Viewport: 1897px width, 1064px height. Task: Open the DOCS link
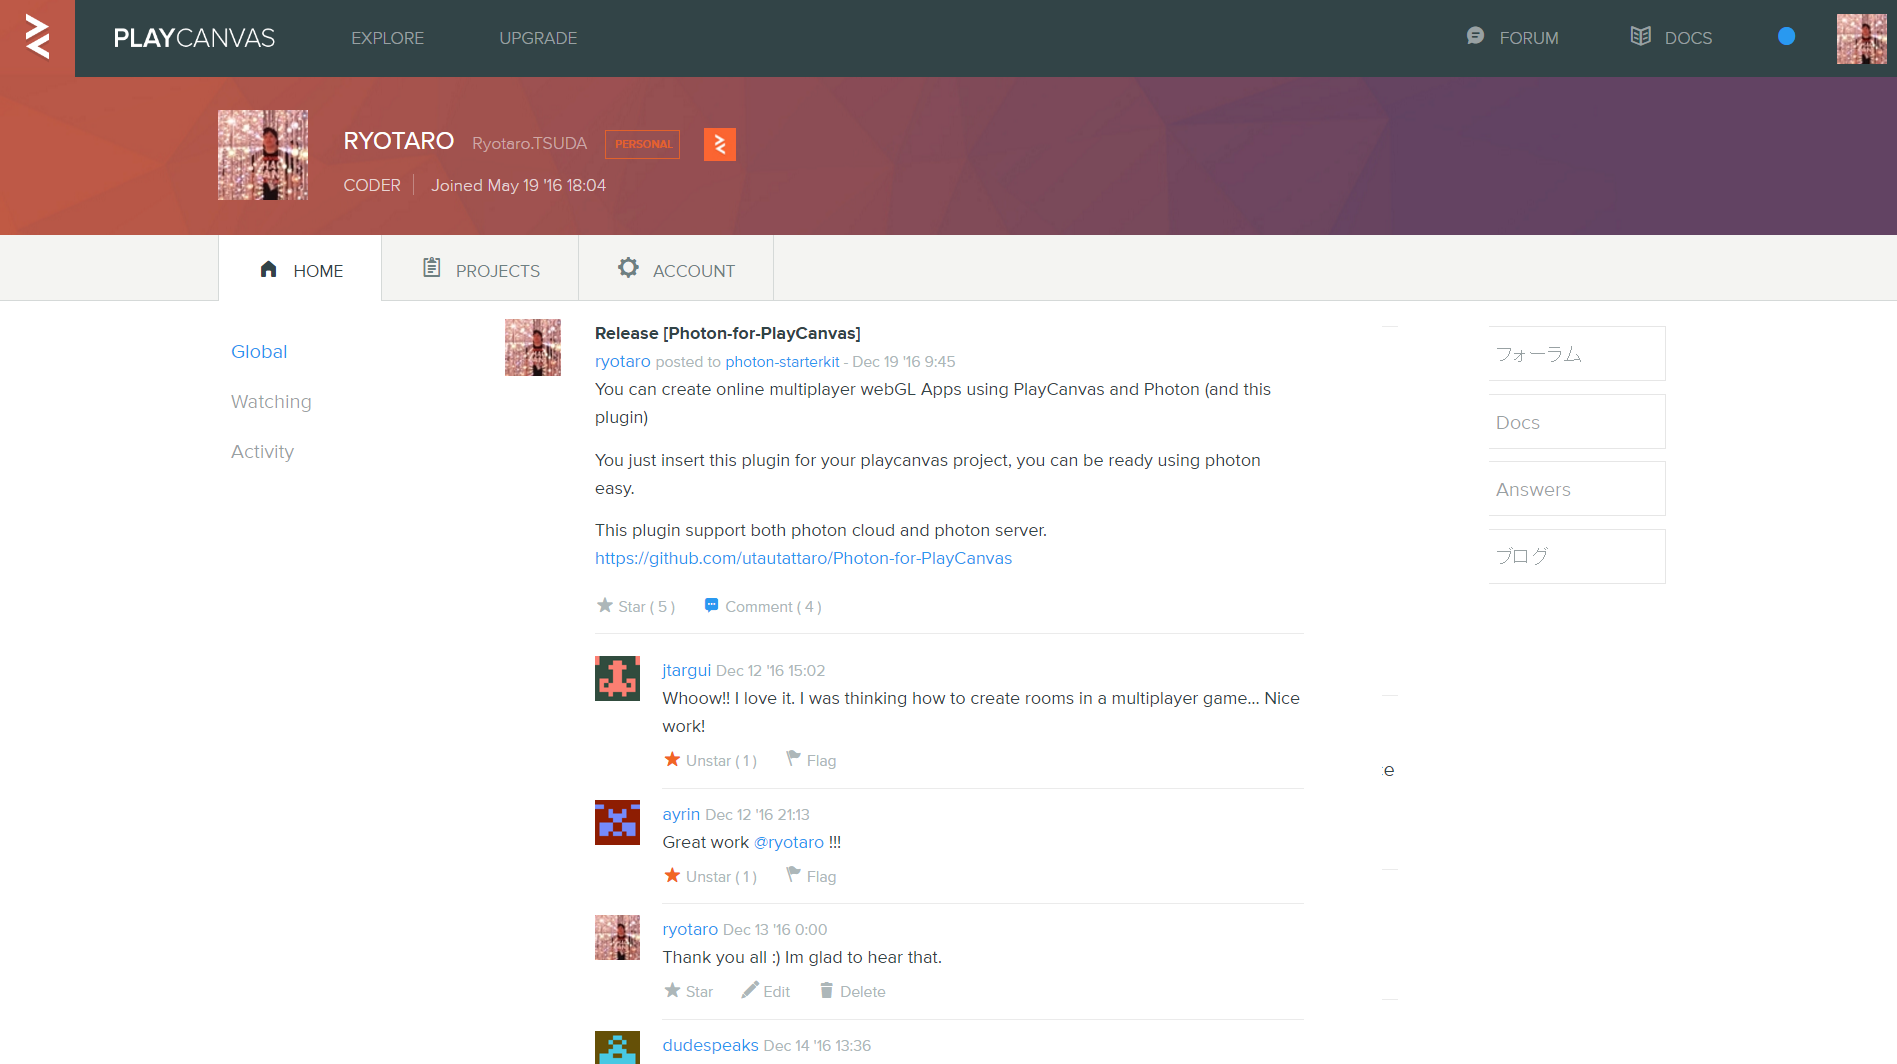tap(1688, 38)
